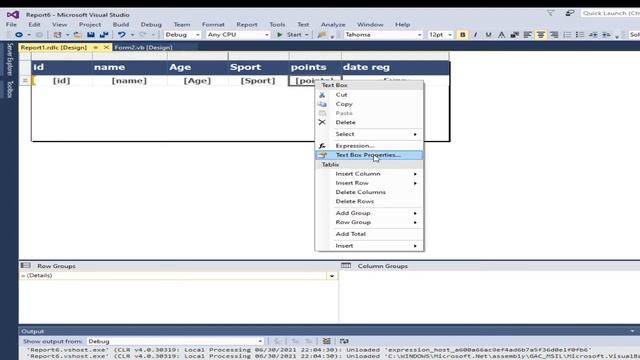Image resolution: width=640 pixels, height=360 pixels.
Task: Click the feedback icon beside Quick Launch
Action: (x=570, y=13)
